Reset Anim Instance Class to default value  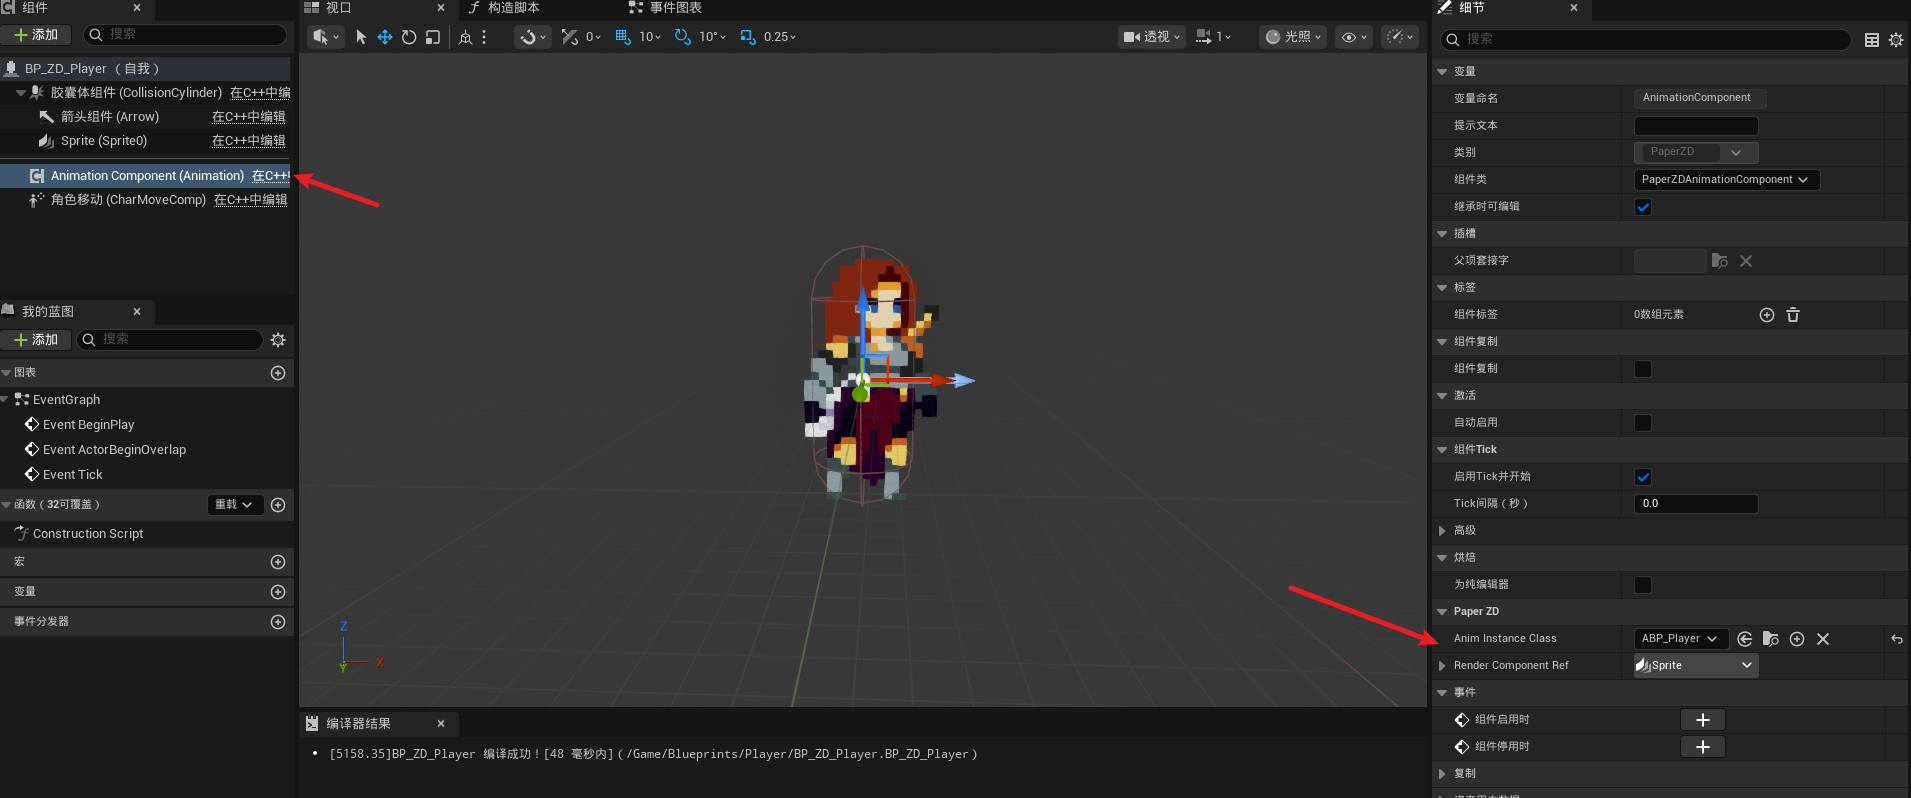click(1896, 639)
